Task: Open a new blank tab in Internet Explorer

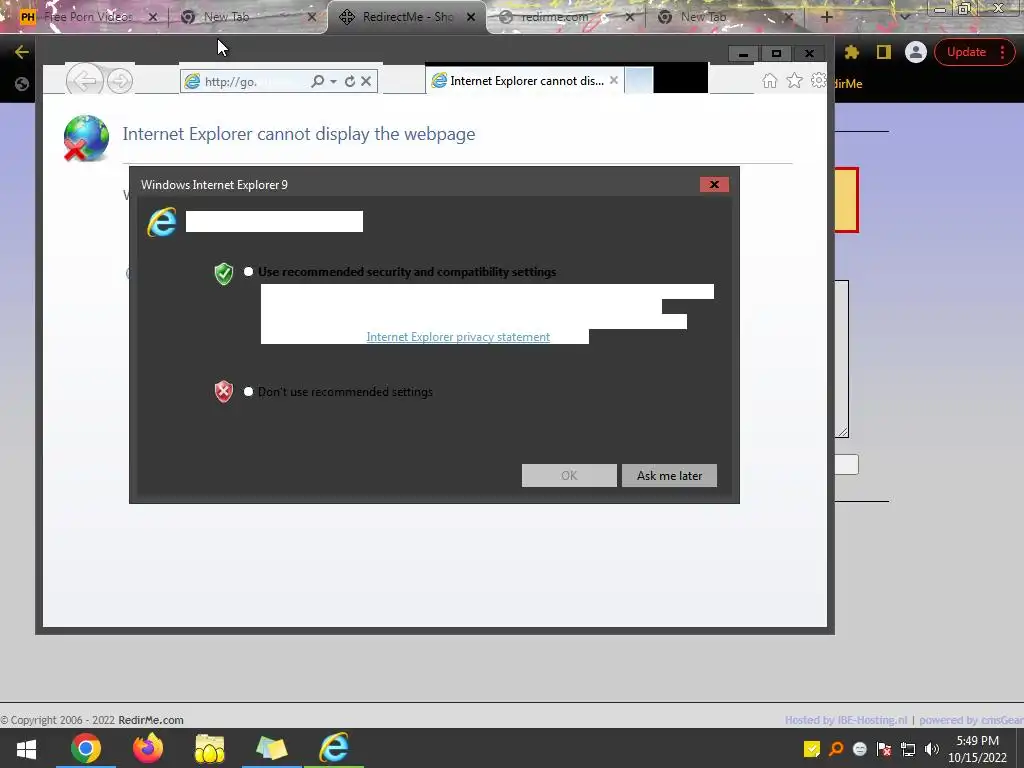Action: point(639,81)
